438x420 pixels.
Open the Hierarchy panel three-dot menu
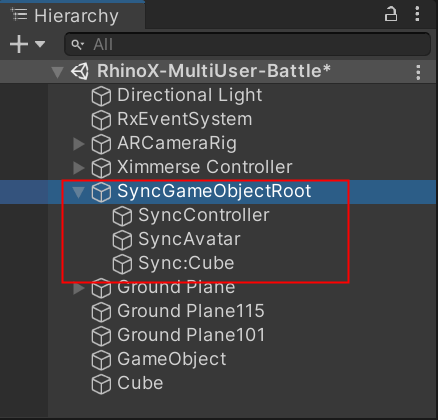(x=417, y=14)
